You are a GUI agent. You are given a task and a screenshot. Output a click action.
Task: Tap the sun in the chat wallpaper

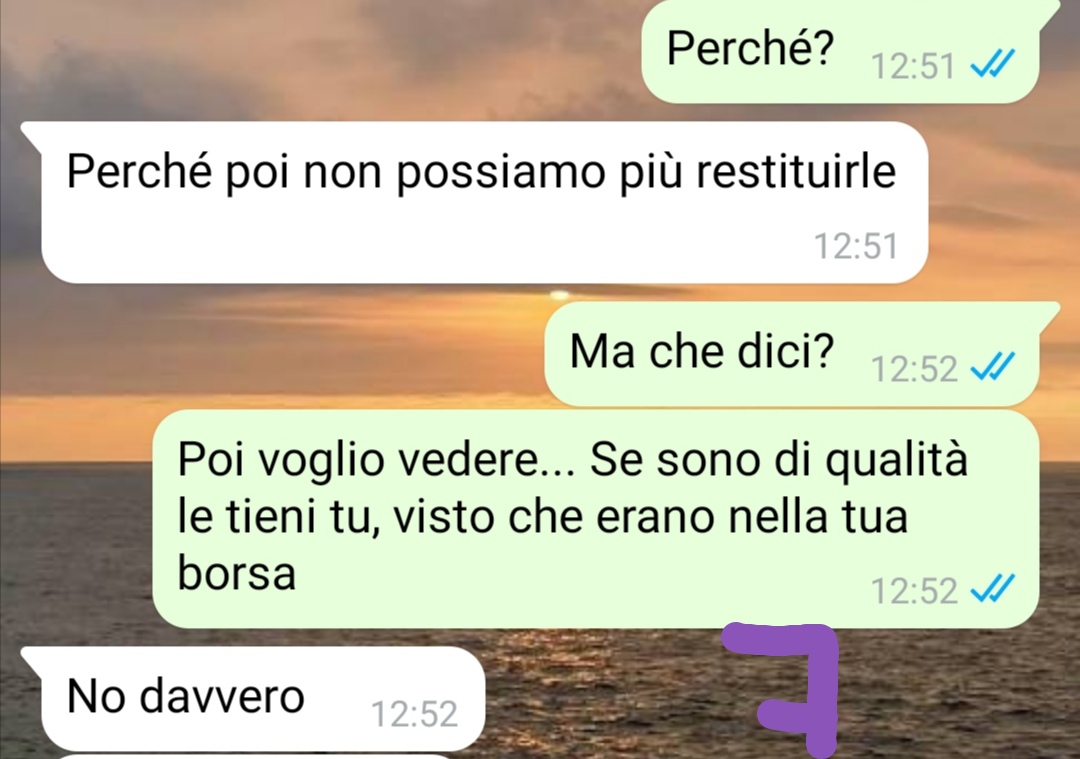559,295
